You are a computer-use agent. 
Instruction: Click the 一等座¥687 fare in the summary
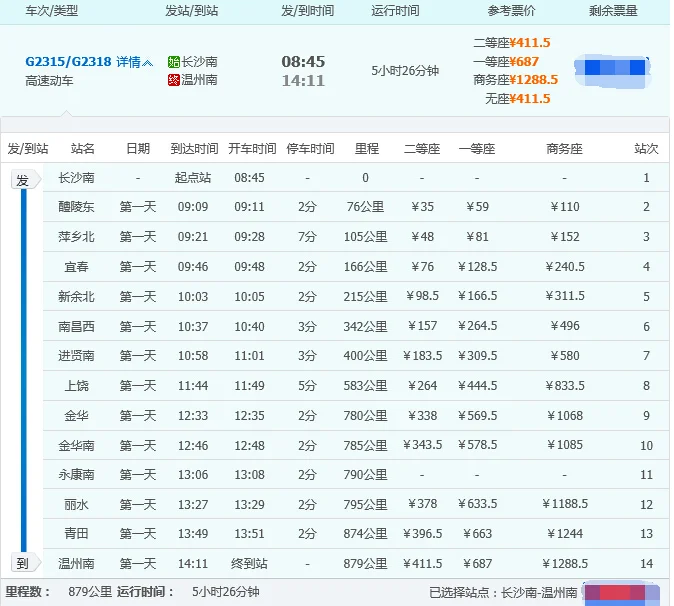click(x=506, y=61)
